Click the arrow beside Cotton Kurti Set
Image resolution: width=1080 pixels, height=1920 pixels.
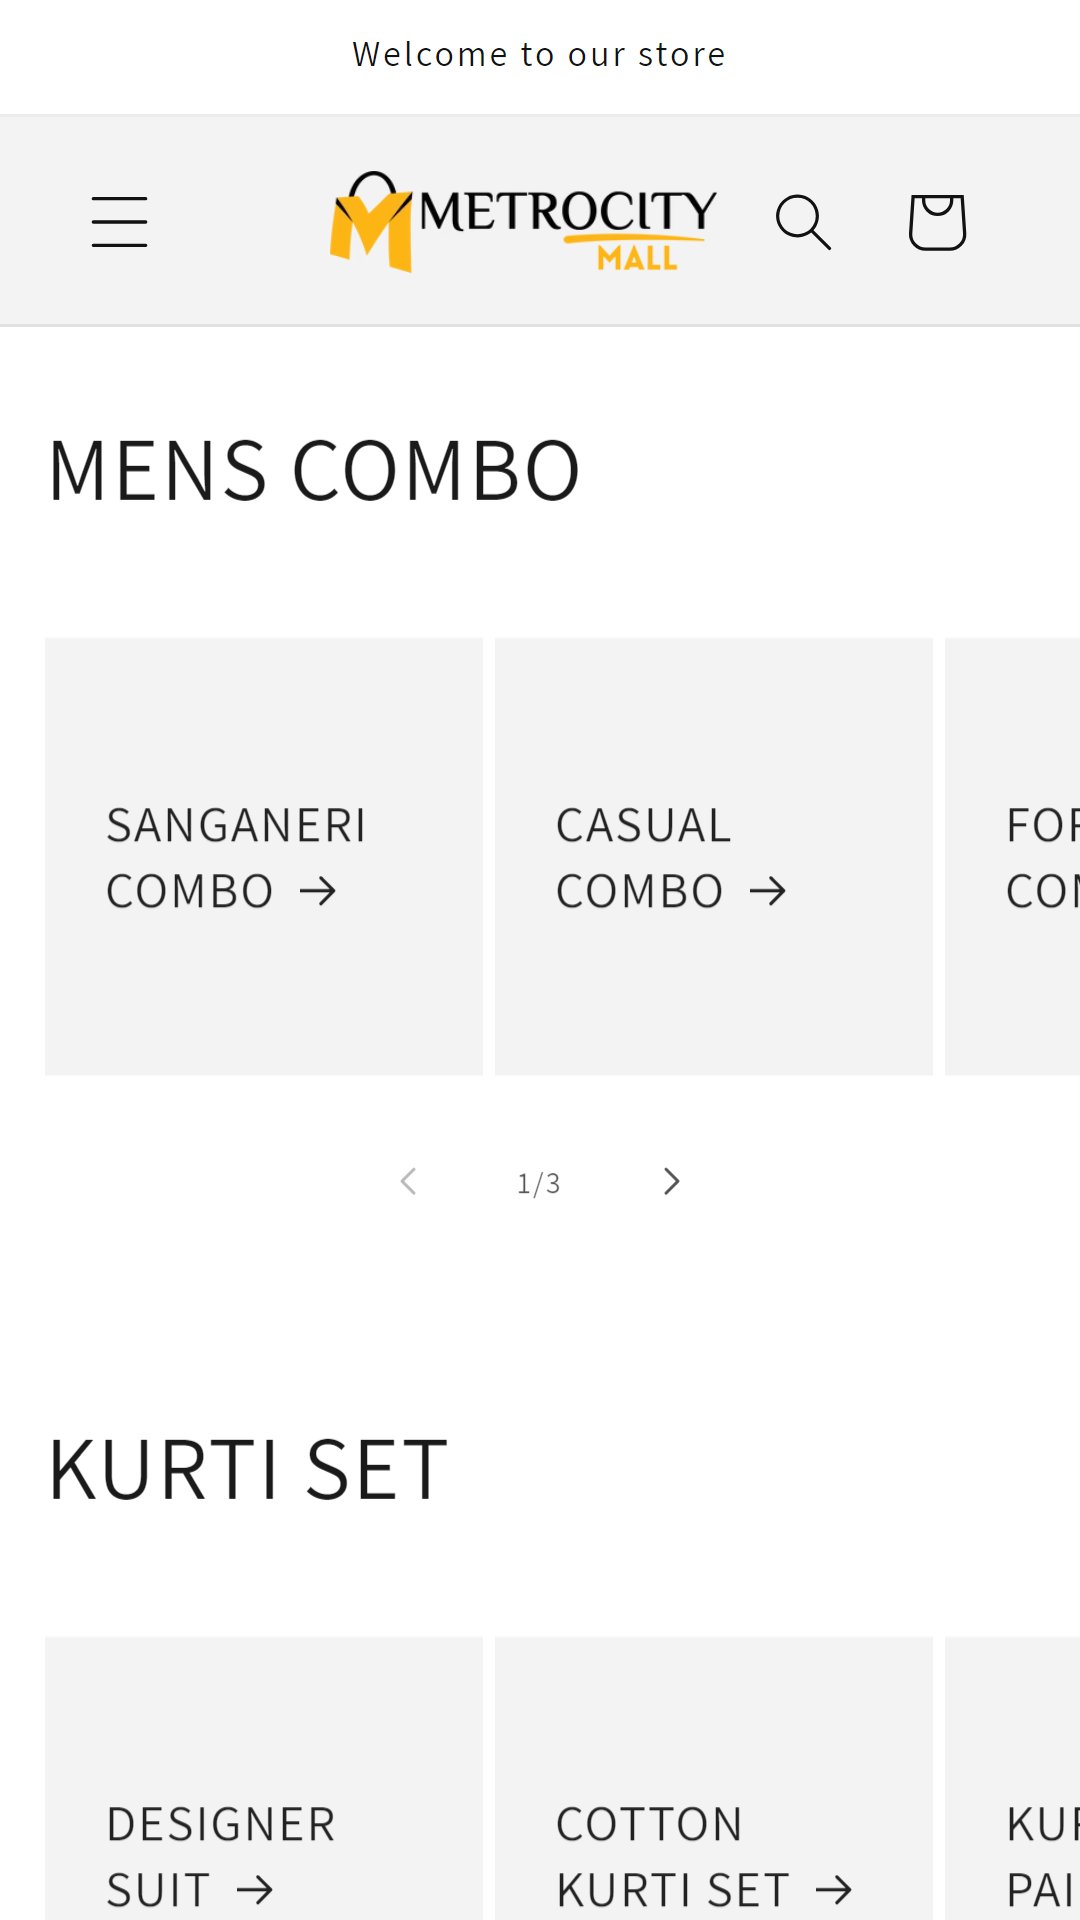pyautogui.click(x=834, y=1890)
